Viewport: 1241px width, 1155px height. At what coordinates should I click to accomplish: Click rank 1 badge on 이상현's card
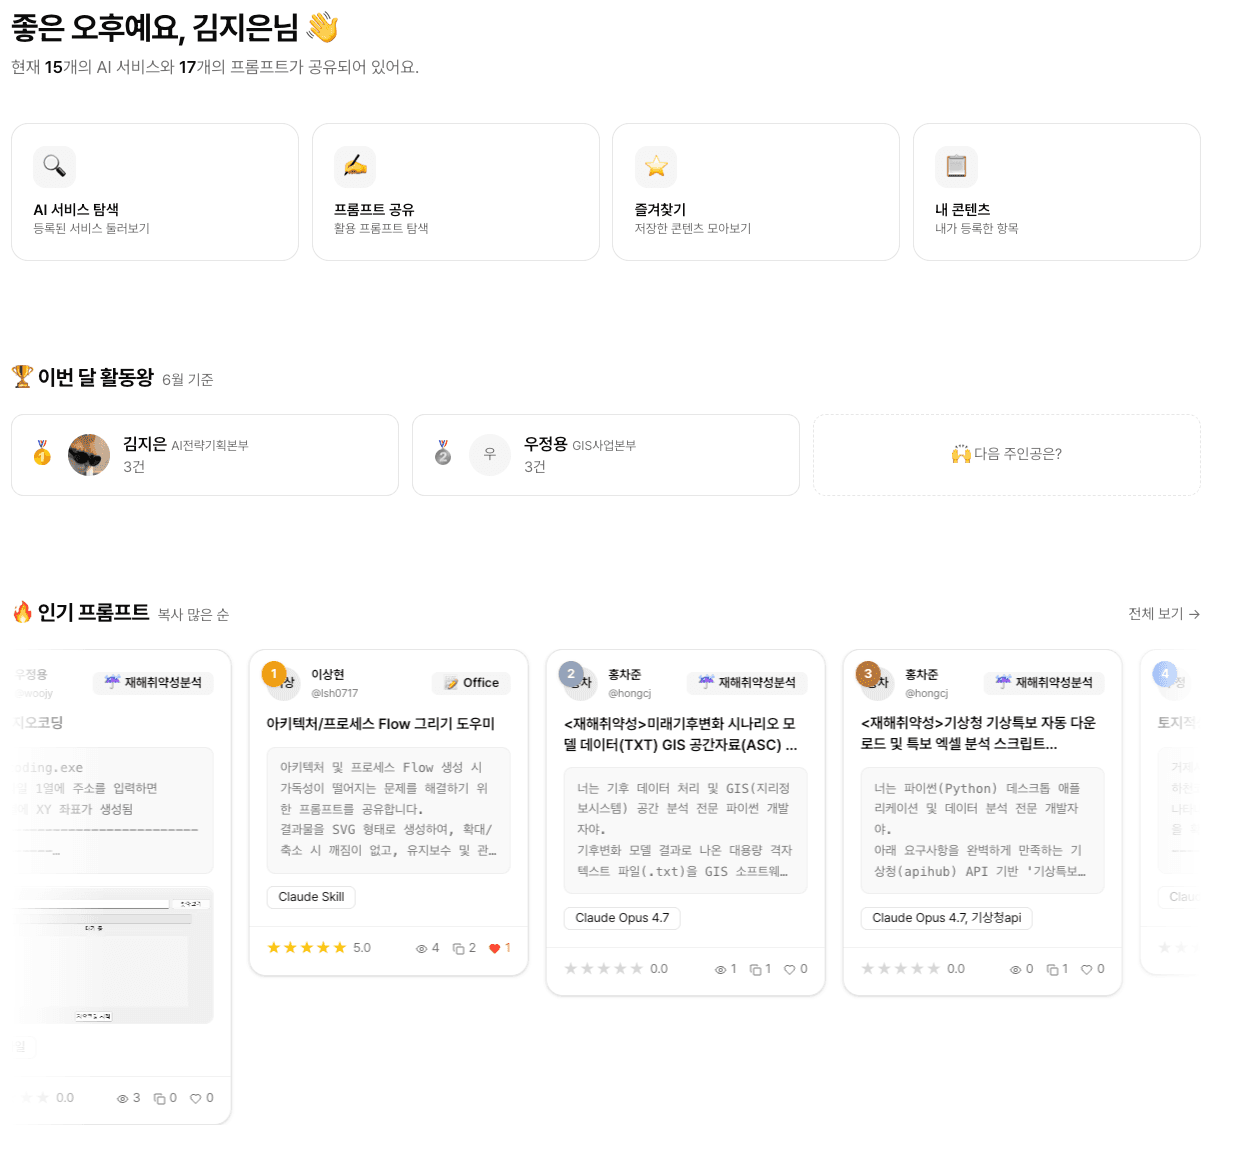[273, 674]
